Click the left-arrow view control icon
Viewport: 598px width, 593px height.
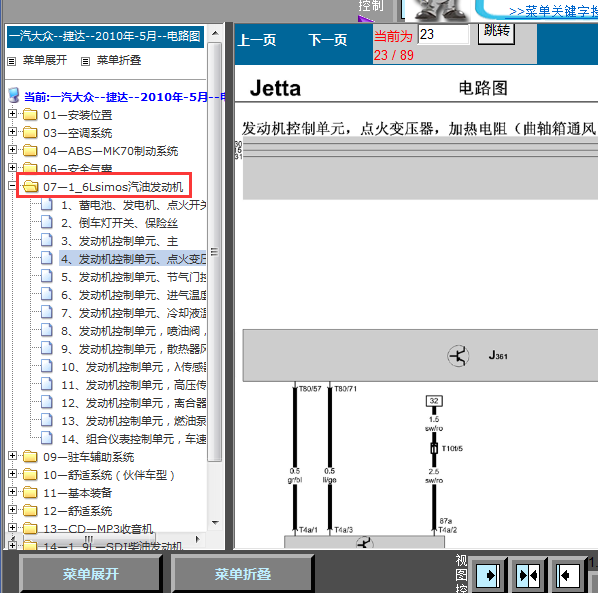(x=568, y=575)
